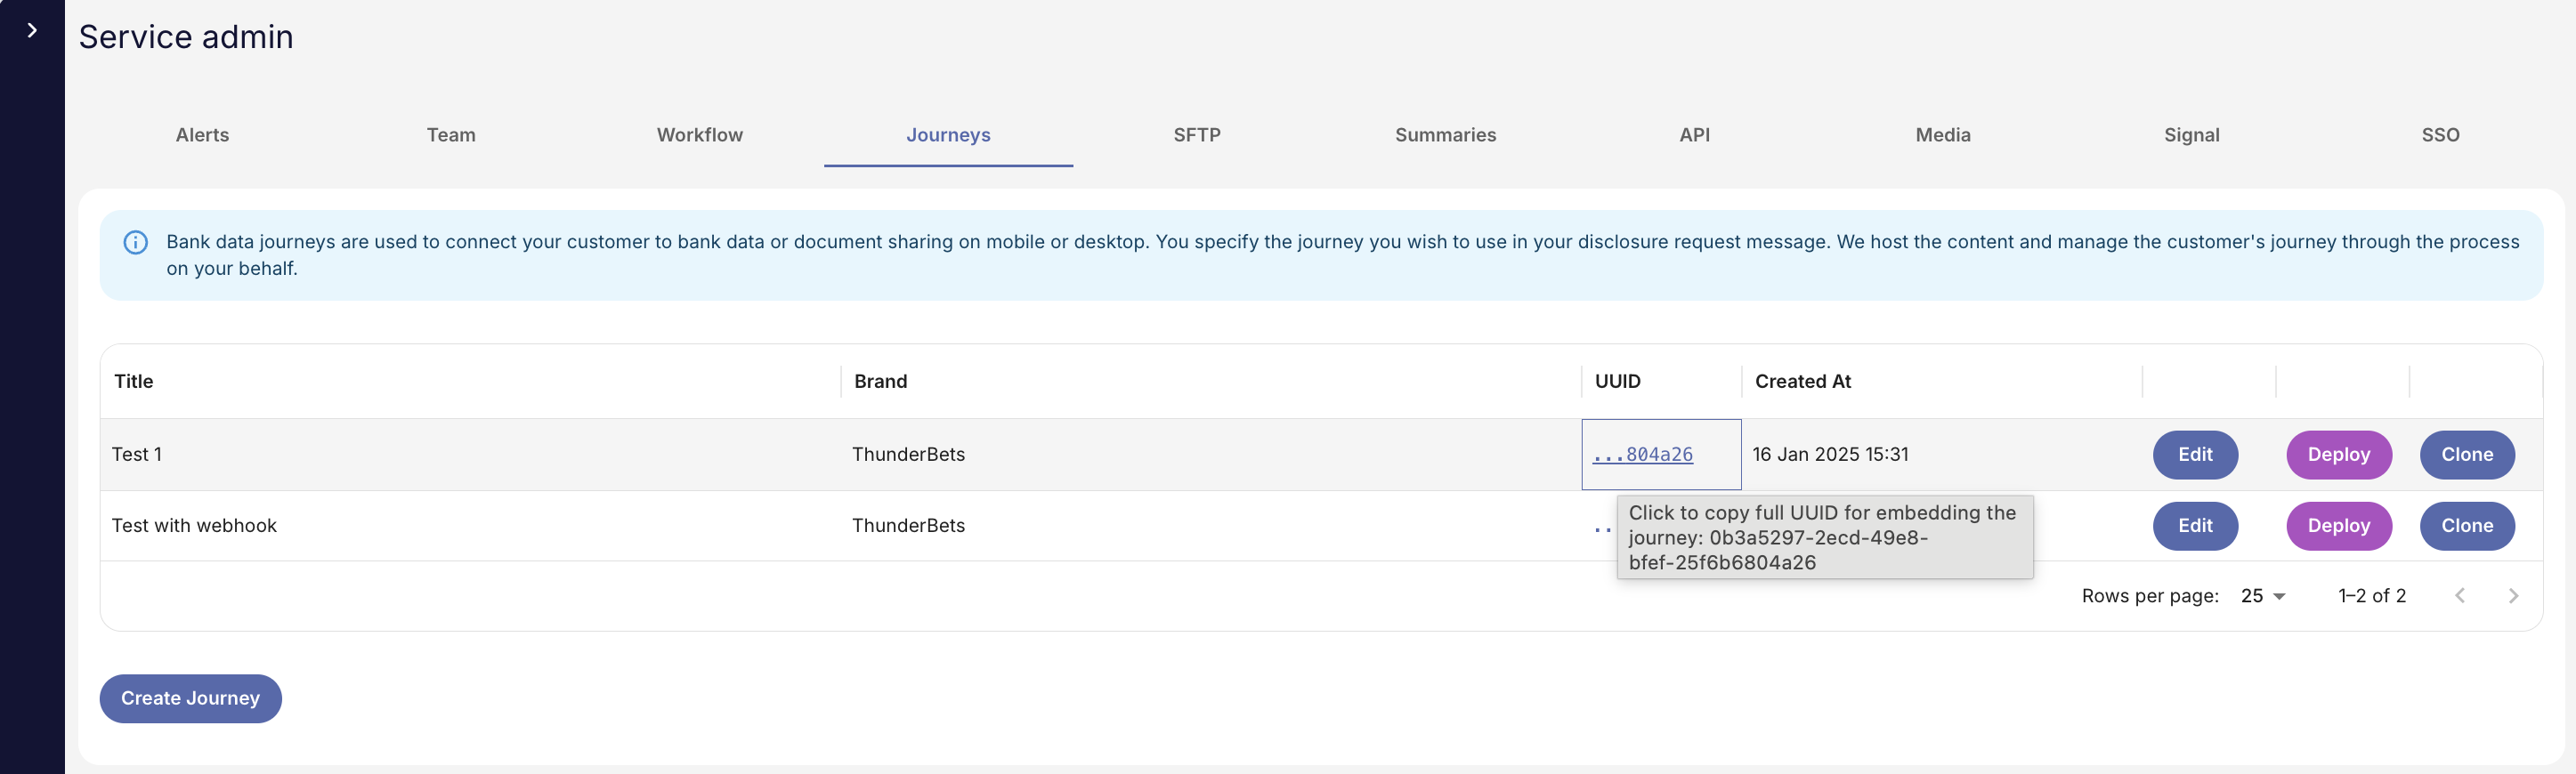
Task: Open rows per page dropdown
Action: (2263, 596)
